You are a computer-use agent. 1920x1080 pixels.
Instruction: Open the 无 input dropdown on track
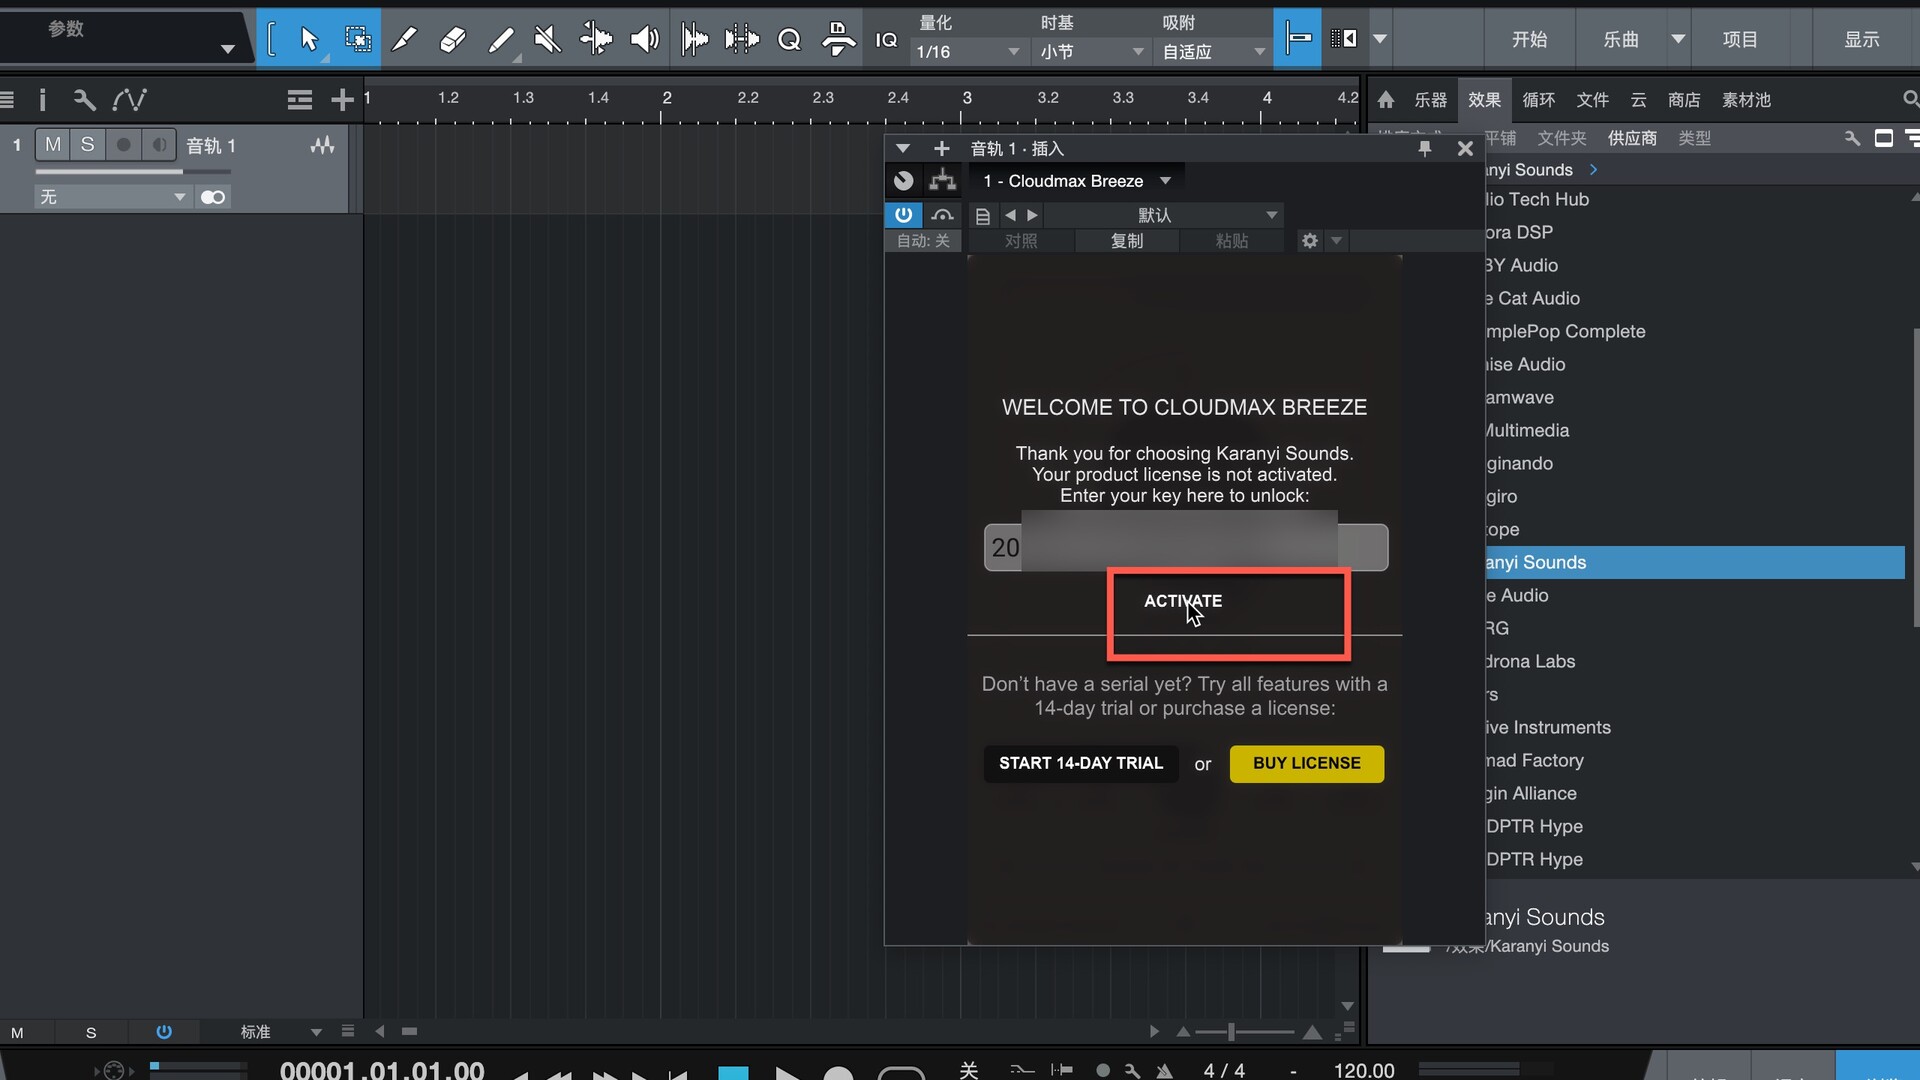(112, 197)
